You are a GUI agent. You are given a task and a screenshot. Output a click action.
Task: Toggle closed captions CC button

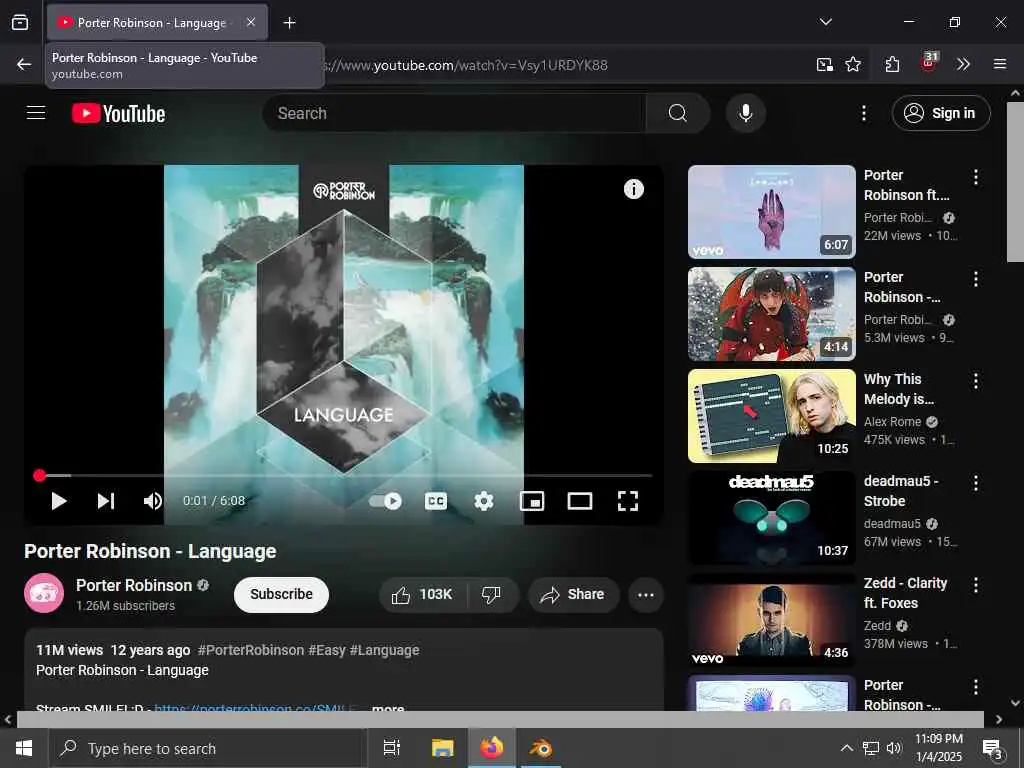coord(436,501)
